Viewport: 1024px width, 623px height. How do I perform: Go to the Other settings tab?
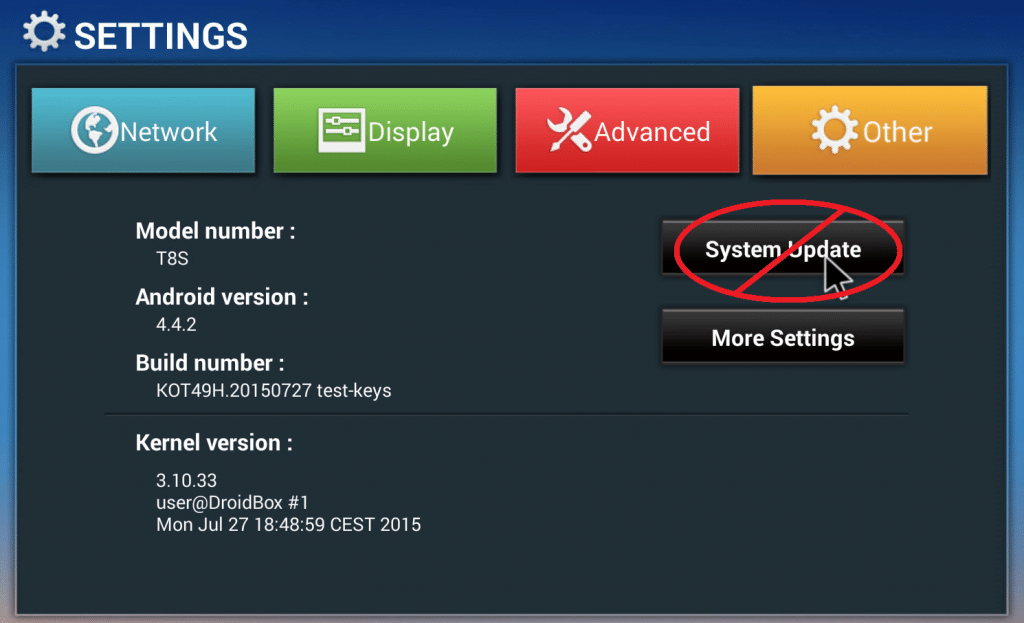click(870, 131)
